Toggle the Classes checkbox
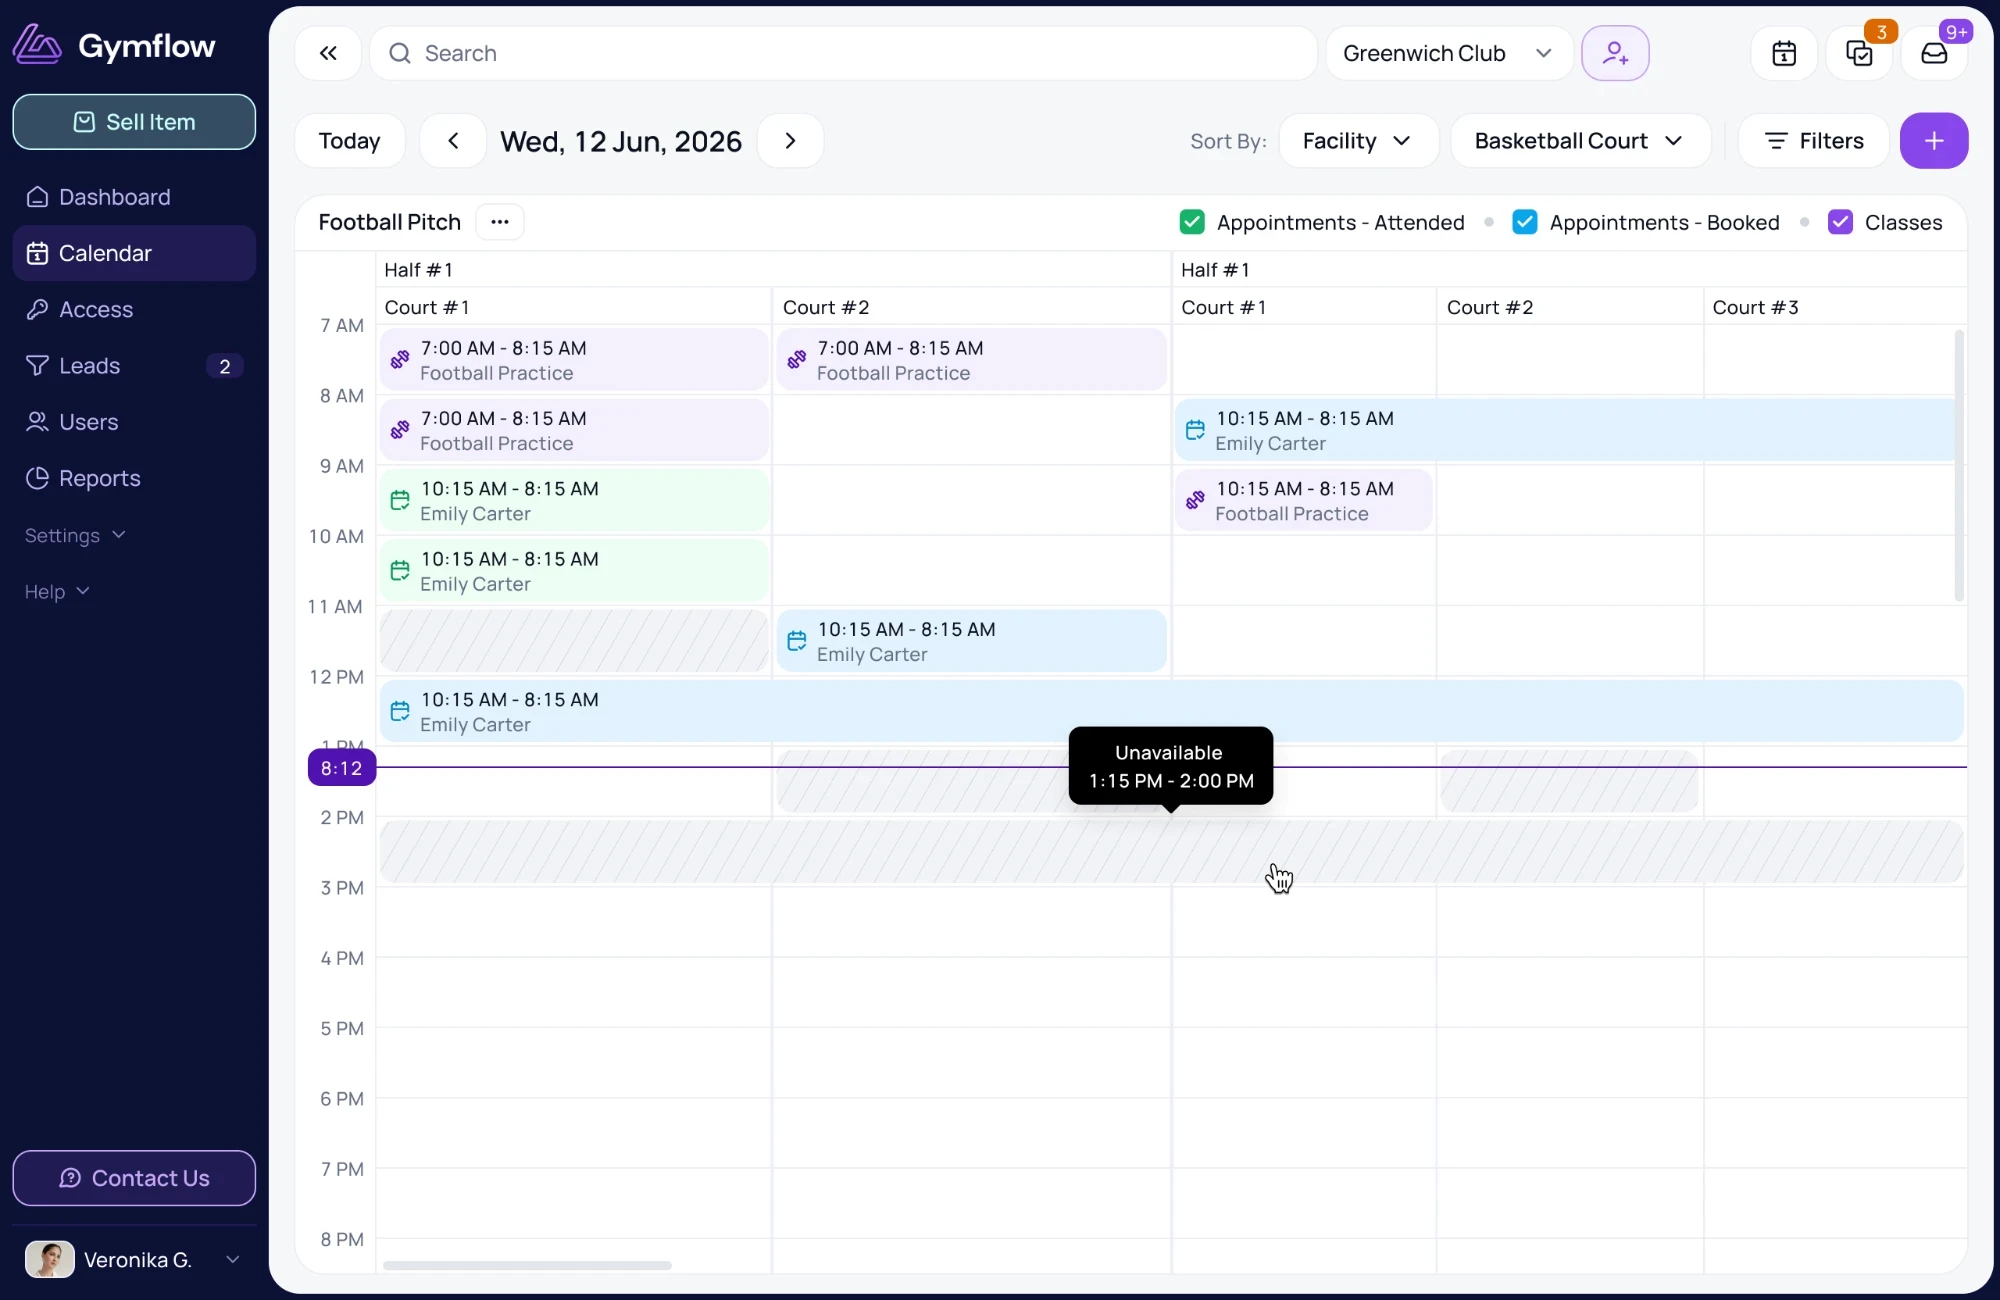Image resolution: width=2000 pixels, height=1300 pixels. tap(1840, 222)
